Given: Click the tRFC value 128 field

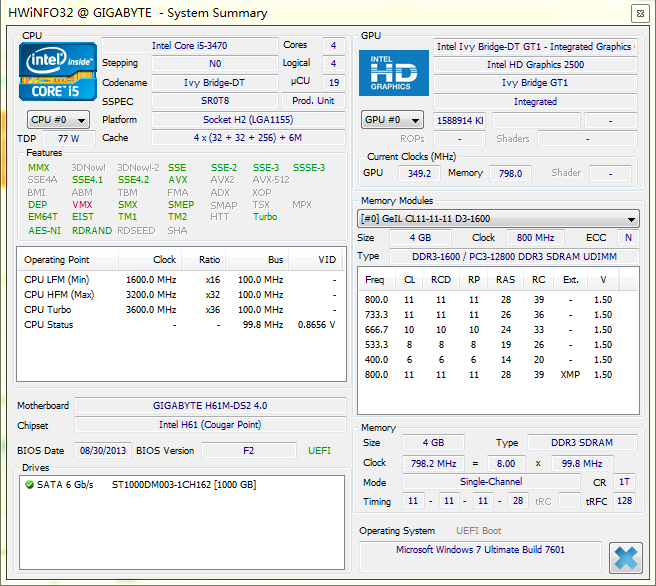Looking at the screenshot, I should click(x=624, y=501).
